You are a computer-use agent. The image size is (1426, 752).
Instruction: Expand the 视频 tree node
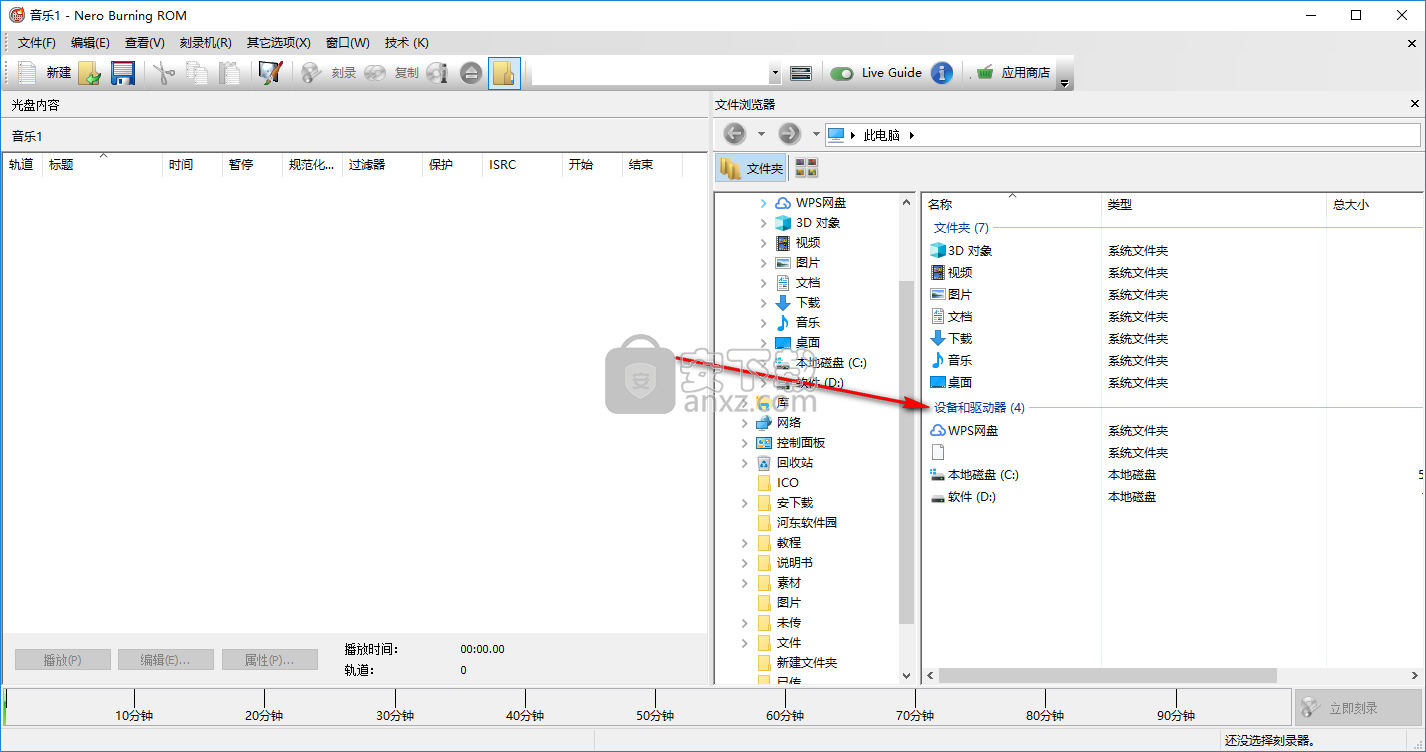(763, 243)
